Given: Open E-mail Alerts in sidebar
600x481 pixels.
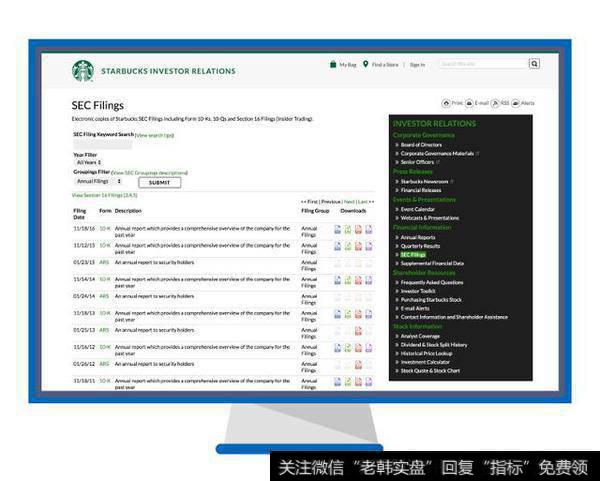Looking at the screenshot, I should click(414, 308).
